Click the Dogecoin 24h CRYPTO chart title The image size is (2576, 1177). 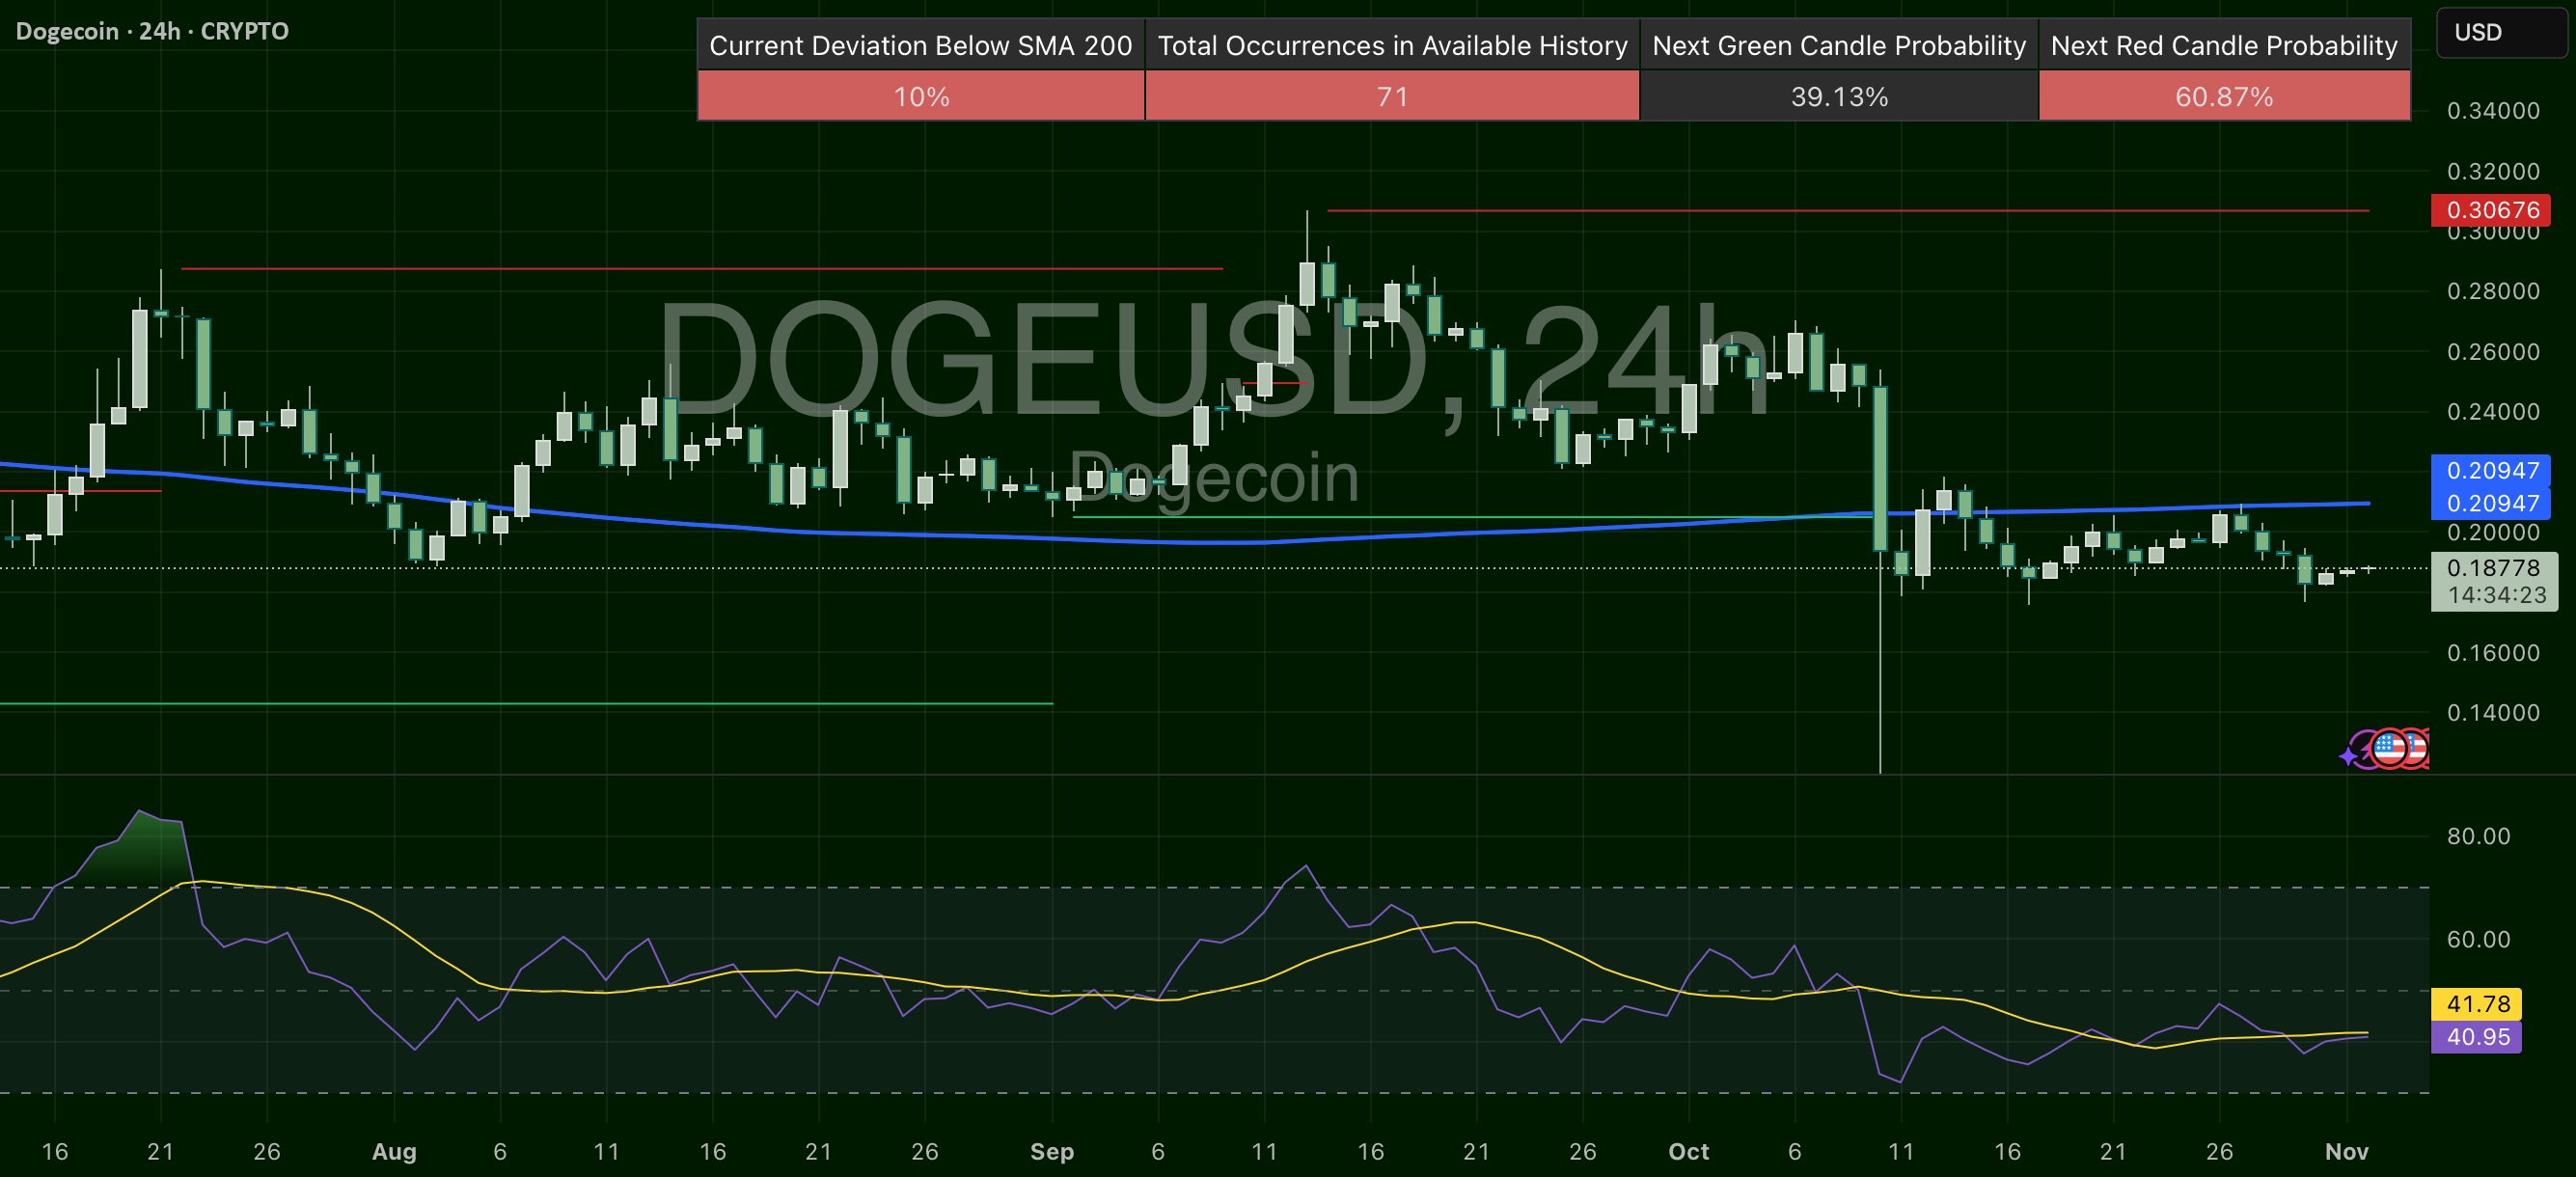tap(152, 31)
